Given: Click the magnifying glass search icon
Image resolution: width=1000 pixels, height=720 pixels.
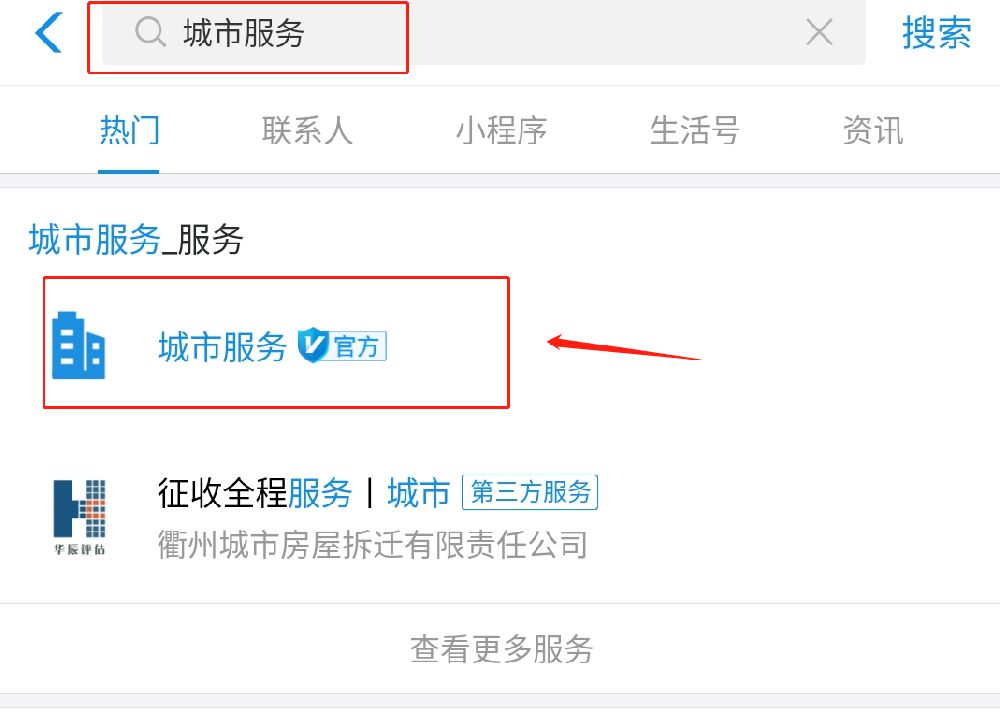Looking at the screenshot, I should click(151, 32).
